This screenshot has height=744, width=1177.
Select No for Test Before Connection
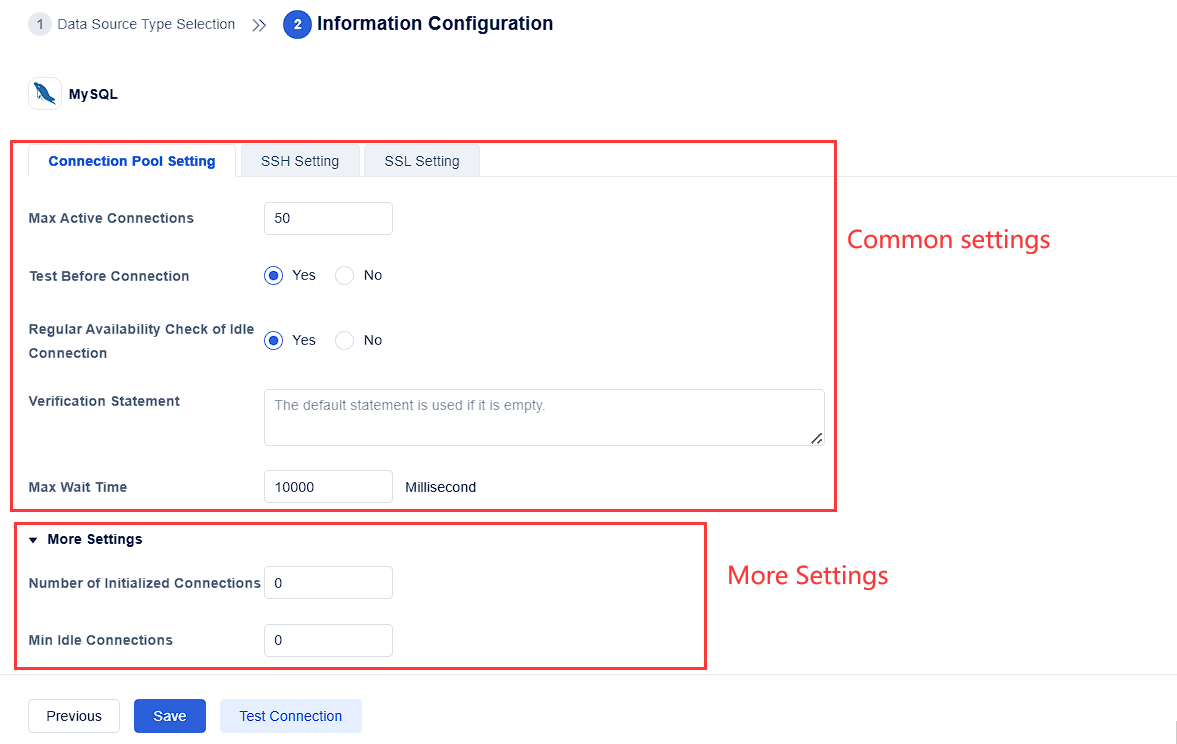(x=344, y=275)
